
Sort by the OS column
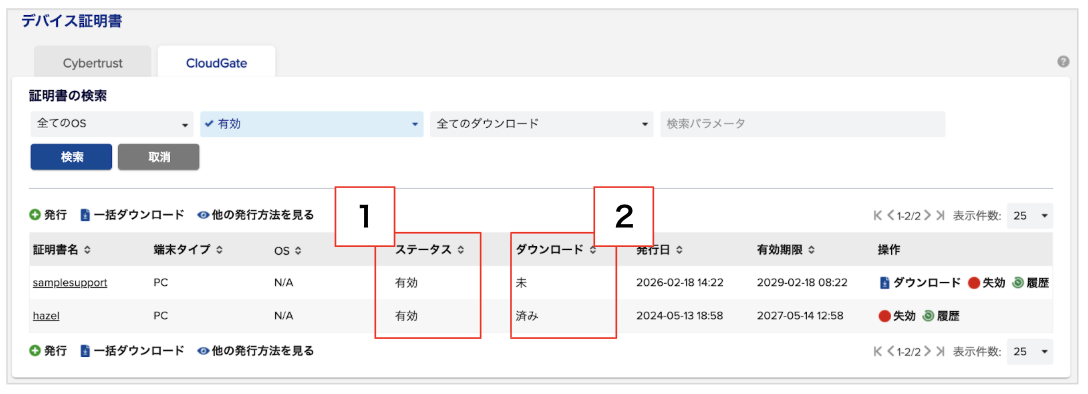click(288, 250)
